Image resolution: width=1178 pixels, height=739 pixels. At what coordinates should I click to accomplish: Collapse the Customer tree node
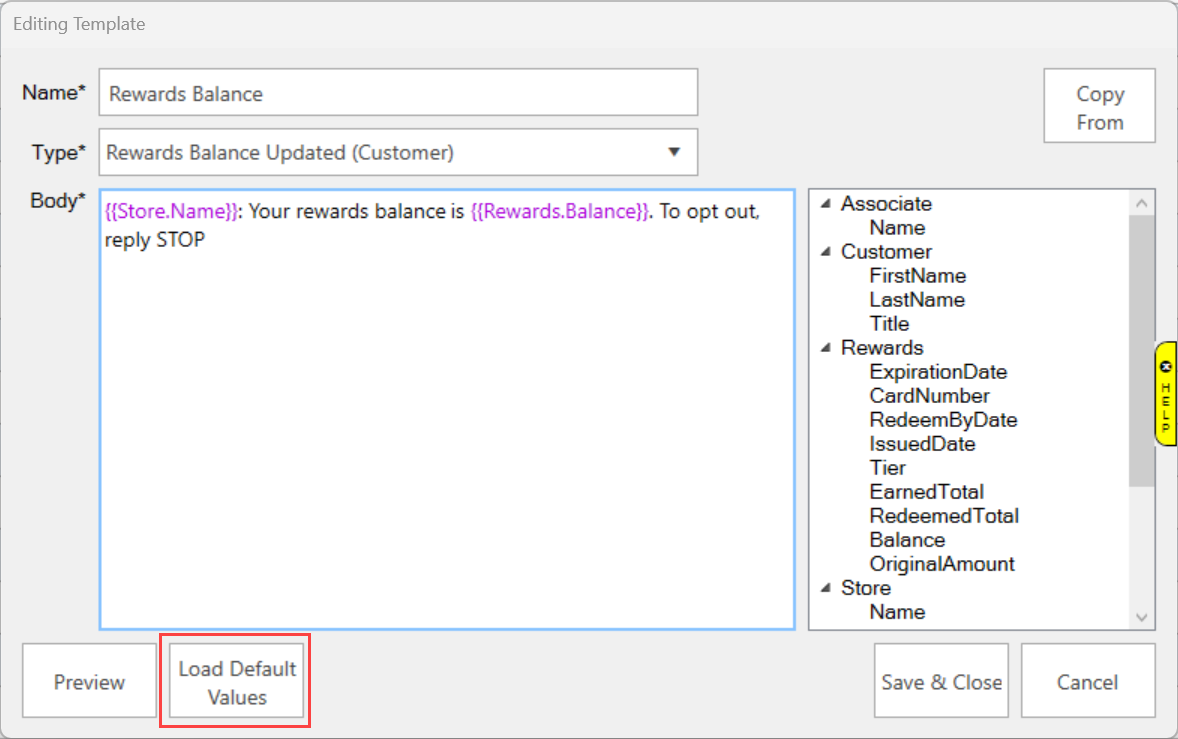click(x=826, y=252)
